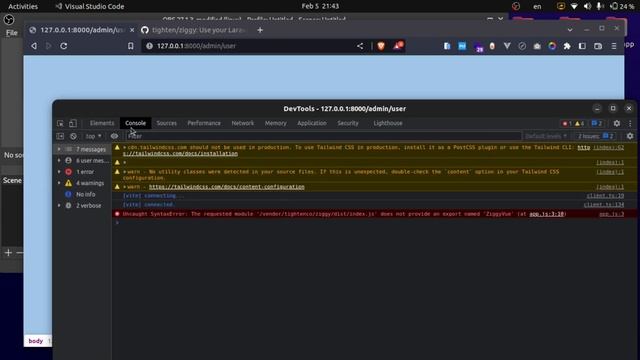Expand the '4 warnings' sidebar group
Screen dimensions: 640x360
point(59,183)
